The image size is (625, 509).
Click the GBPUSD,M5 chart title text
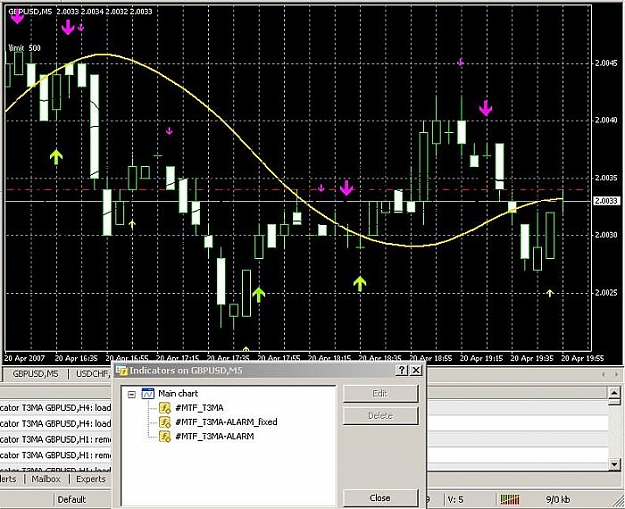(30, 12)
